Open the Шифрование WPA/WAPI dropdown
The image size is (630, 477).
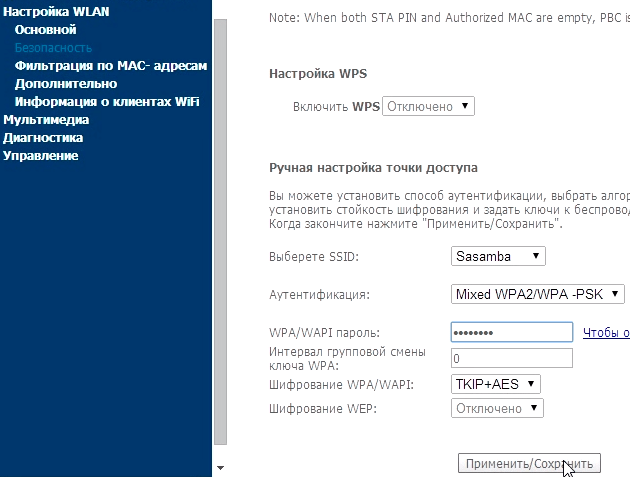coord(496,384)
